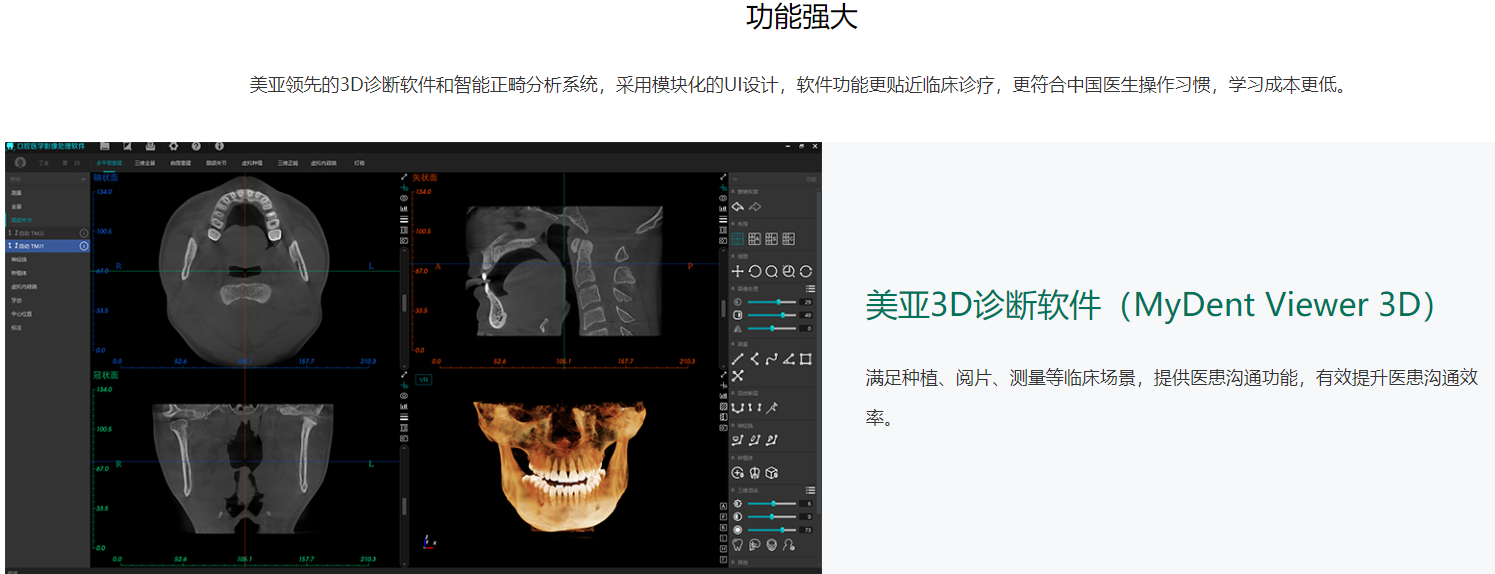1495x574 pixels.
Task: Switch to the 三维全景 tab
Action: point(145,163)
